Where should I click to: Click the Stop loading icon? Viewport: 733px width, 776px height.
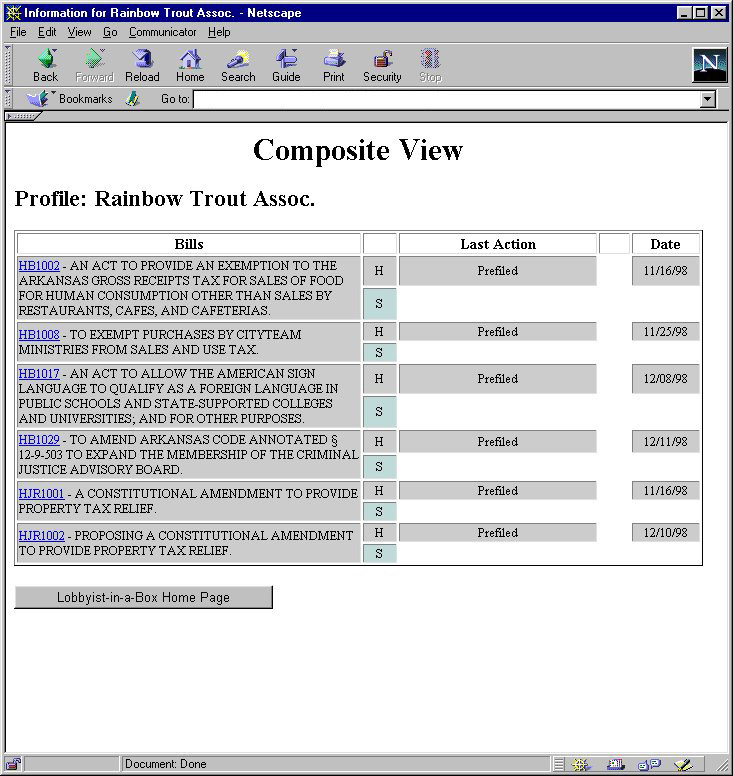(430, 65)
